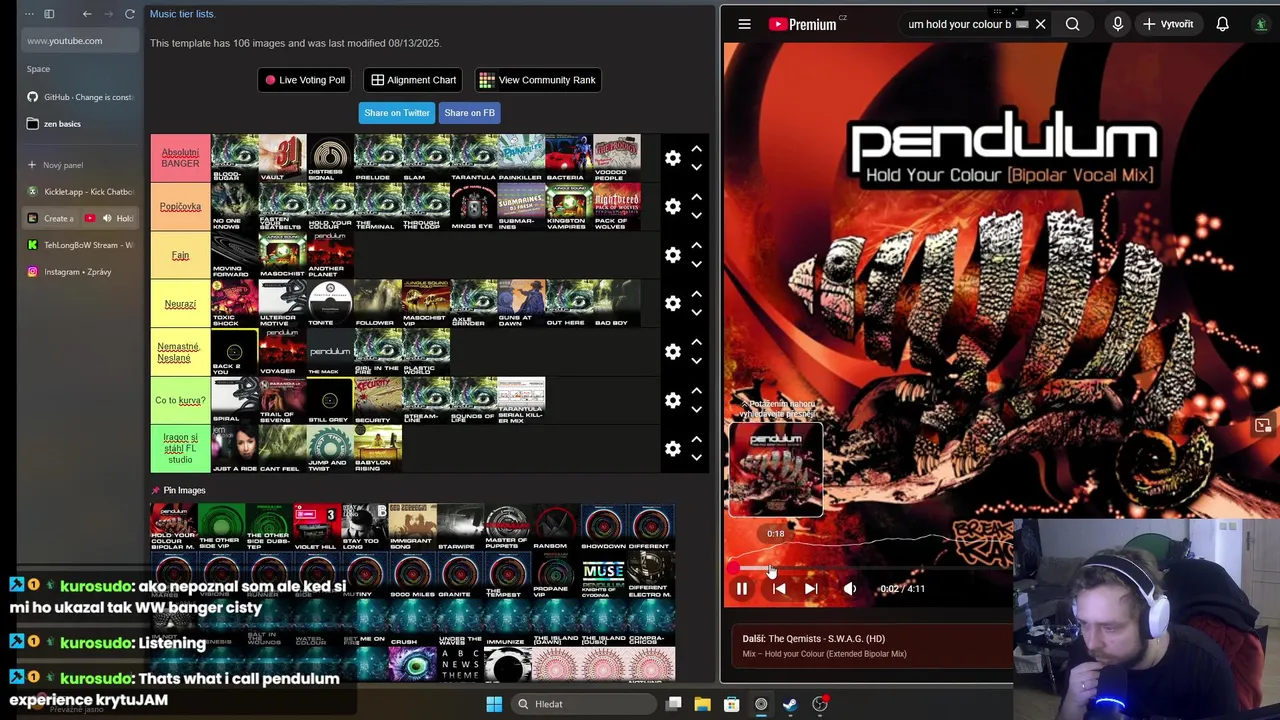Open Steam from taskbar
The width and height of the screenshot is (1280, 720).
coord(790,704)
